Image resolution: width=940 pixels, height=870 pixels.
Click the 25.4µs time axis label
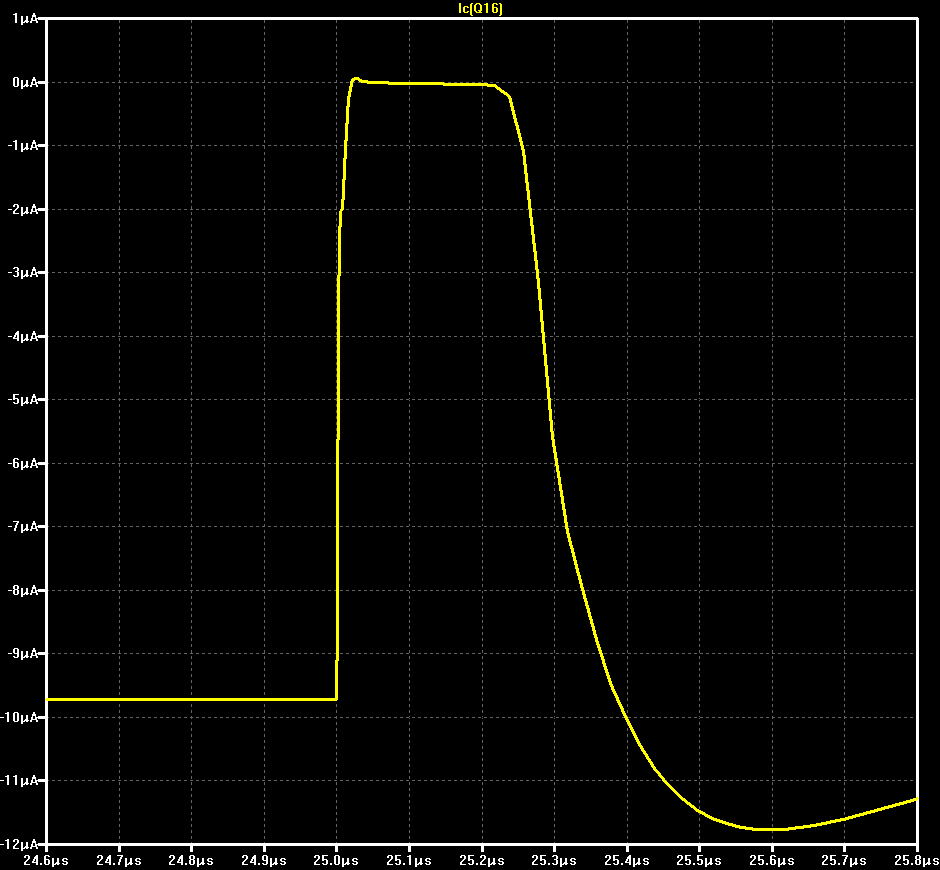(627, 861)
